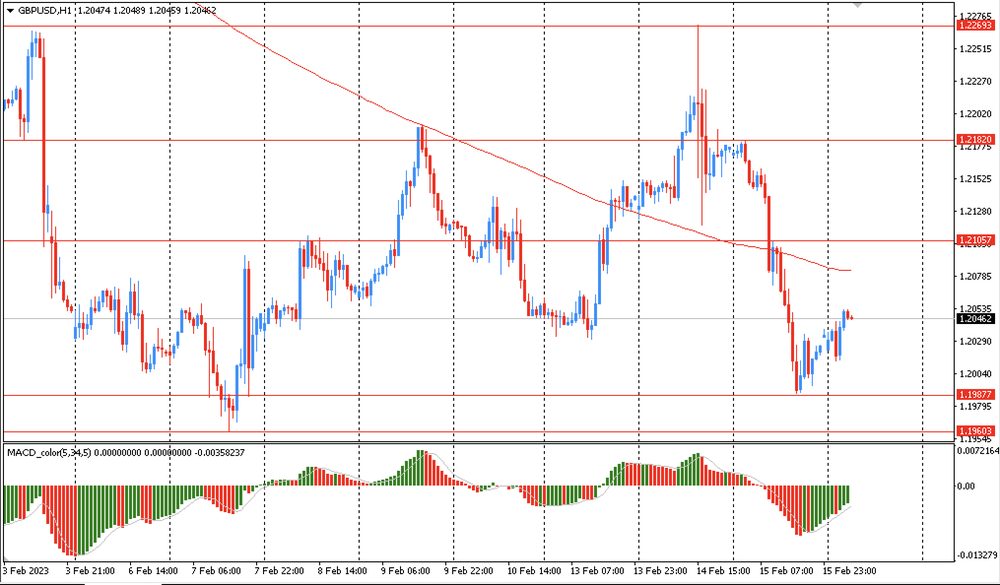Click the 1.20785 value on price axis
1000x585 pixels.
(x=975, y=276)
